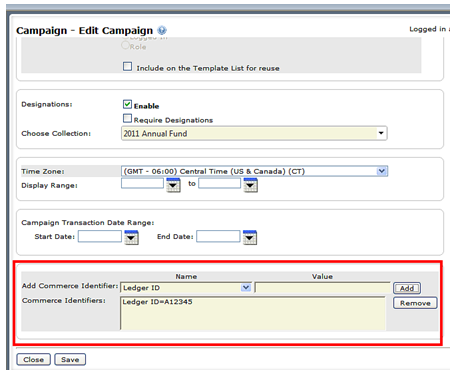Click the Save button
457x383 pixels.
coord(70,359)
